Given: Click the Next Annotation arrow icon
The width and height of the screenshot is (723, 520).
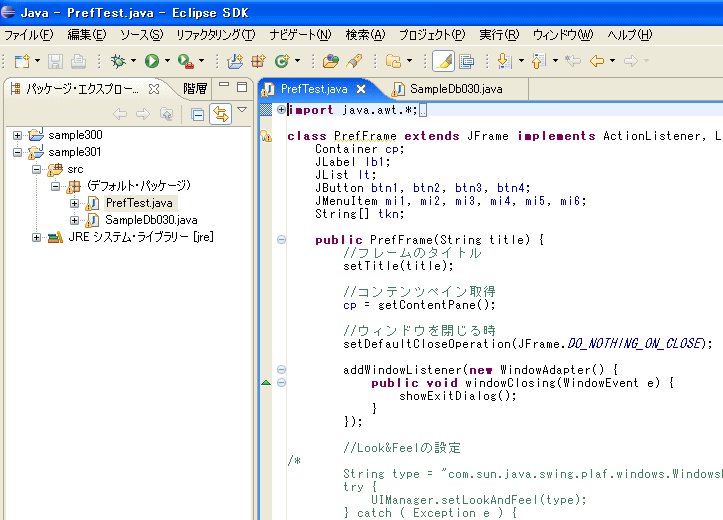Looking at the screenshot, I should point(504,61).
